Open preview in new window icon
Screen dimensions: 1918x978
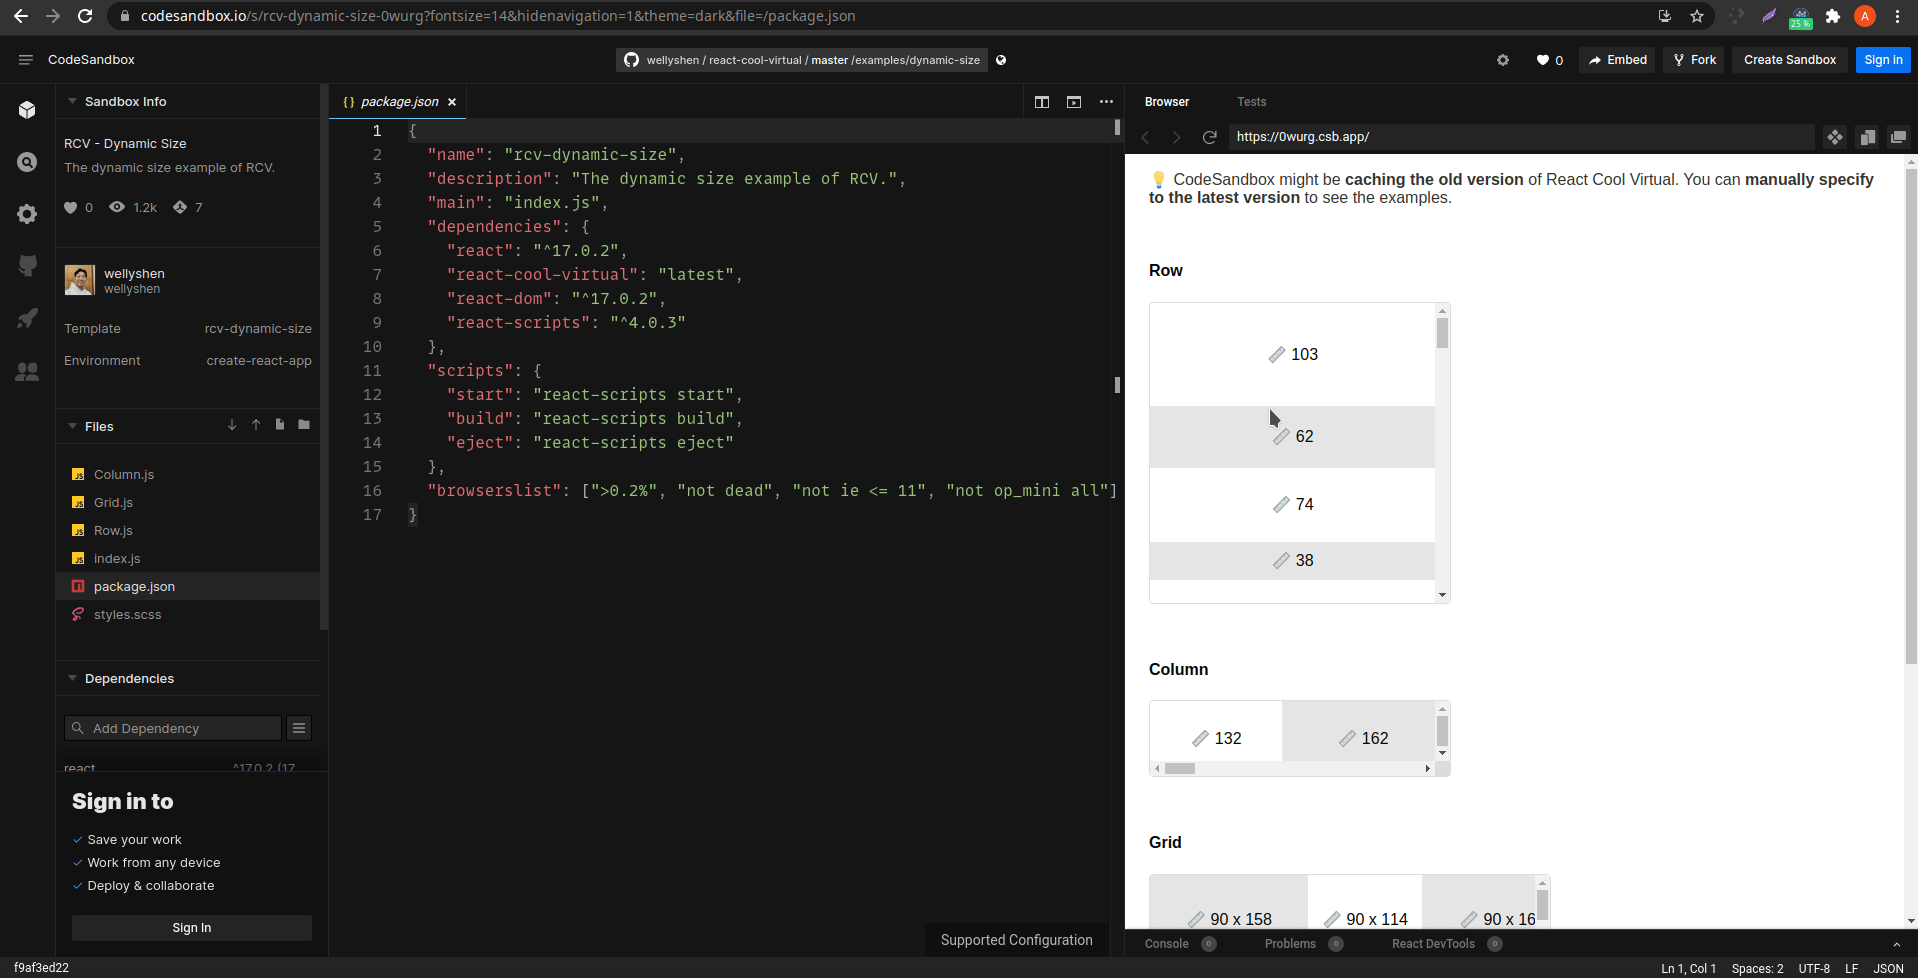1897,137
